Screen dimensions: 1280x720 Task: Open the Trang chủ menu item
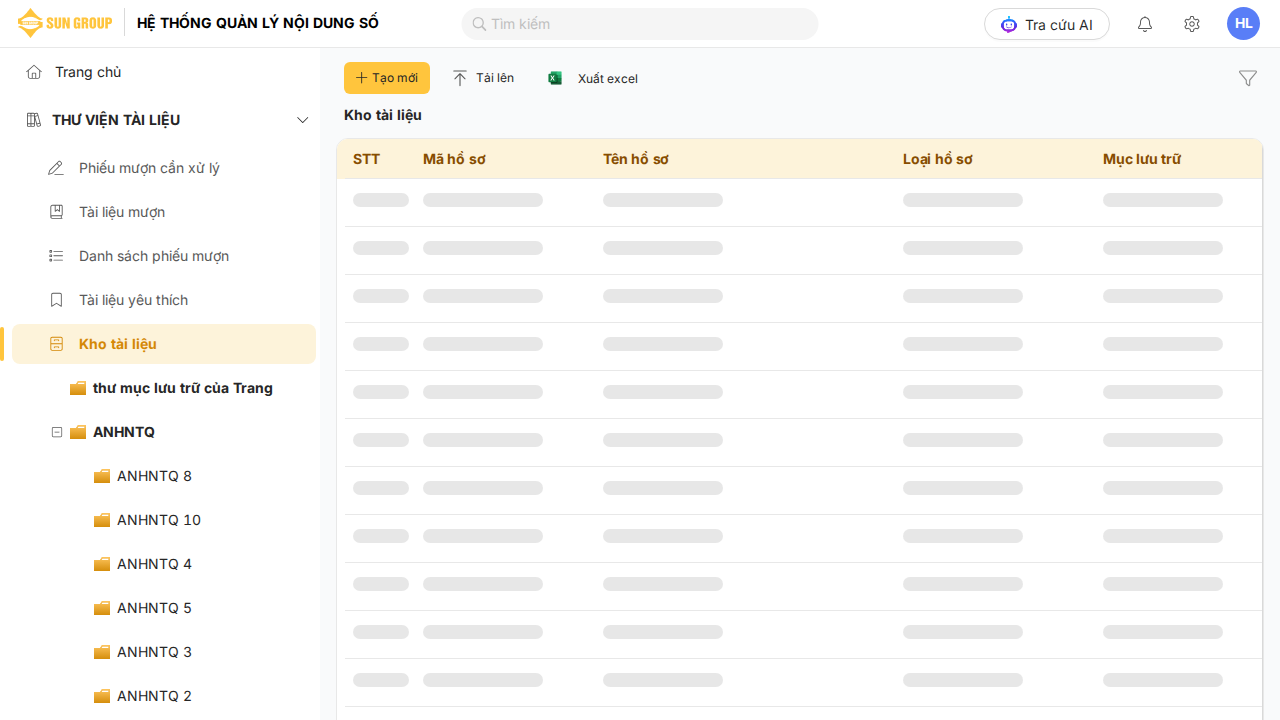88,72
